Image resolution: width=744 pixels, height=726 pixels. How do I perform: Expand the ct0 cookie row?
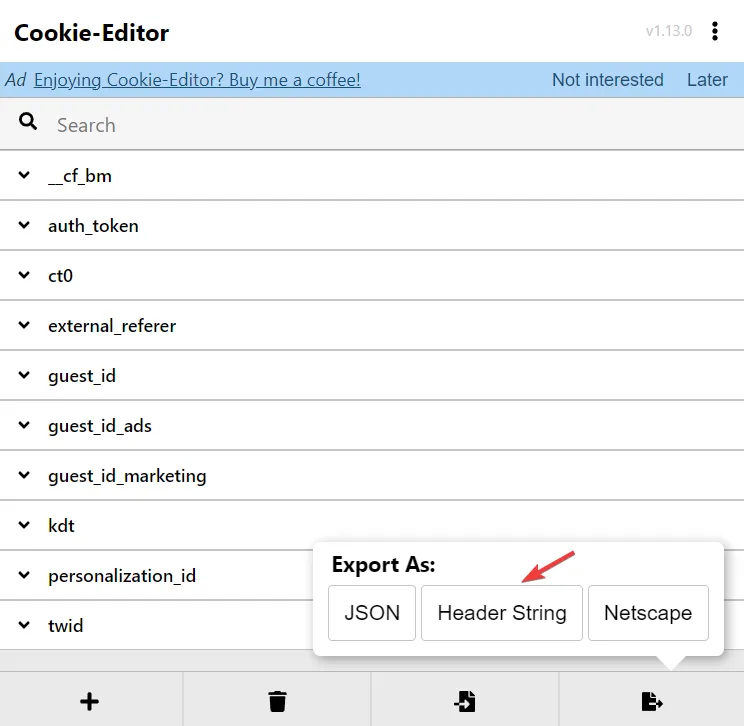click(x=24, y=275)
